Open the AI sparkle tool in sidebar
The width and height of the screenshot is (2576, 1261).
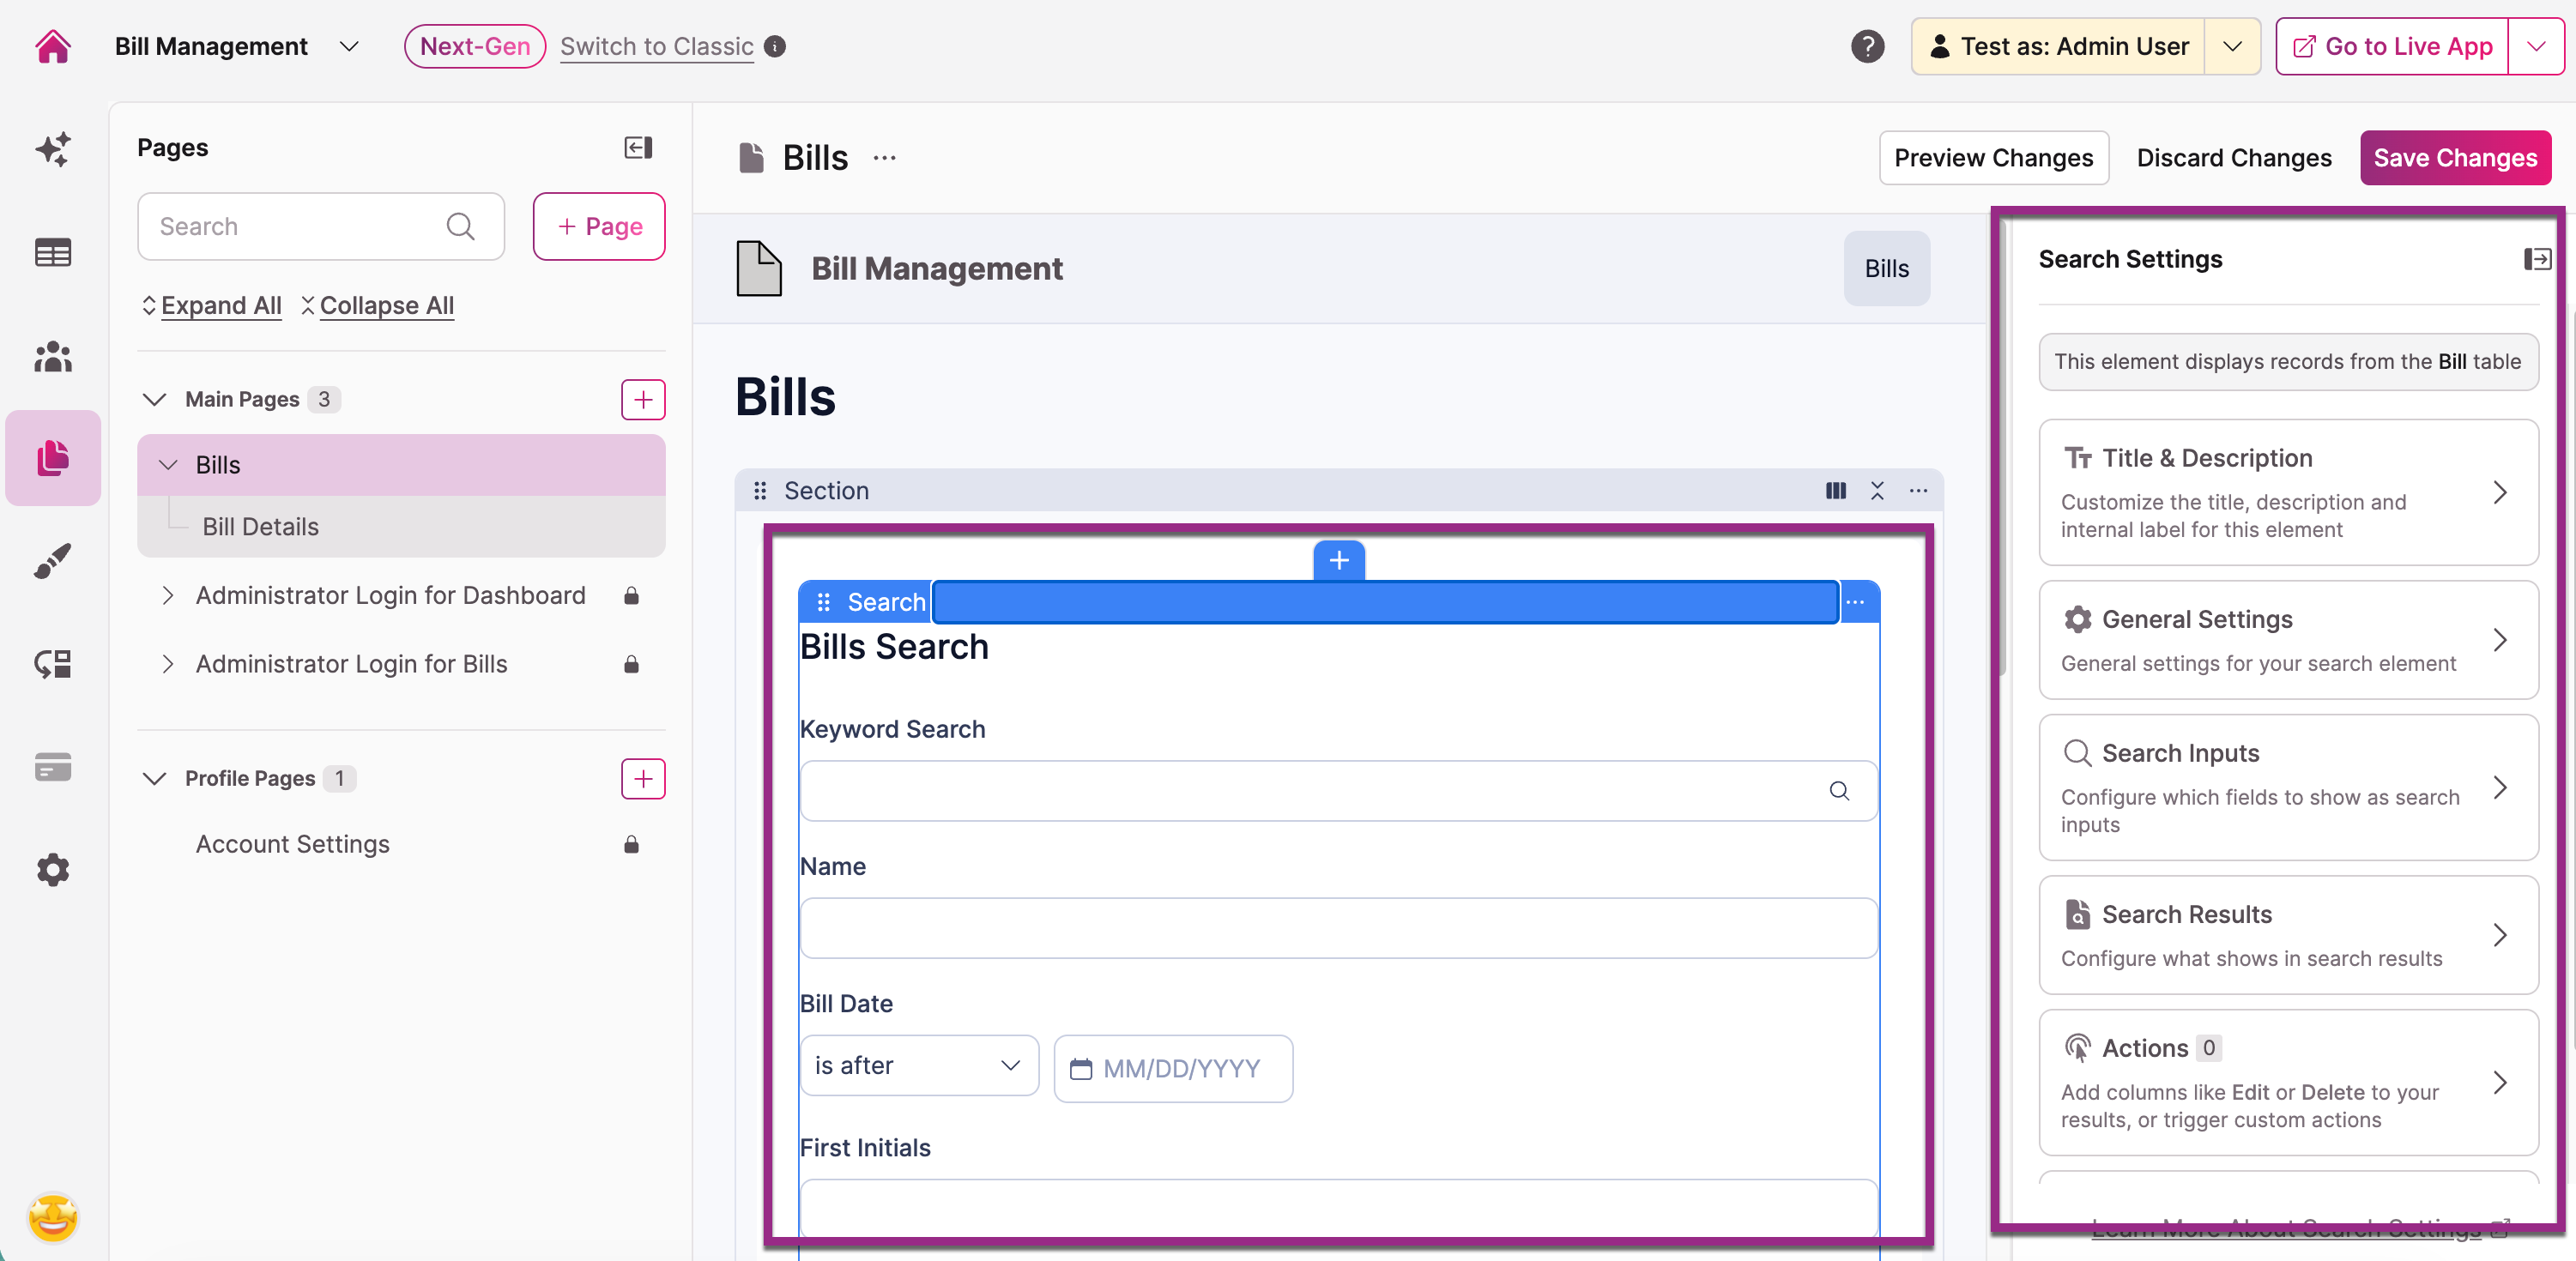coord(52,148)
